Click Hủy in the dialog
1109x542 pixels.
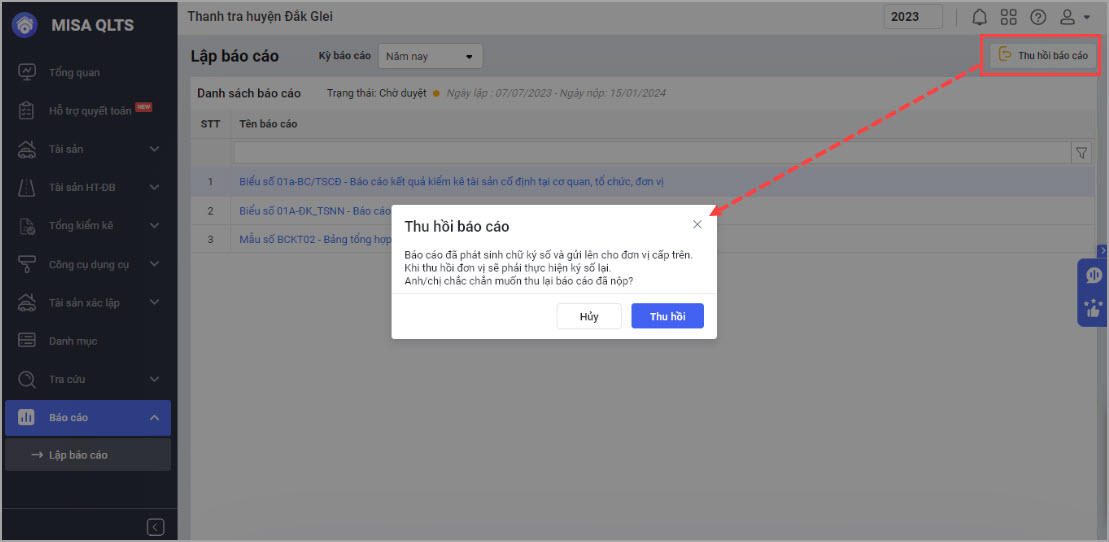tap(589, 316)
